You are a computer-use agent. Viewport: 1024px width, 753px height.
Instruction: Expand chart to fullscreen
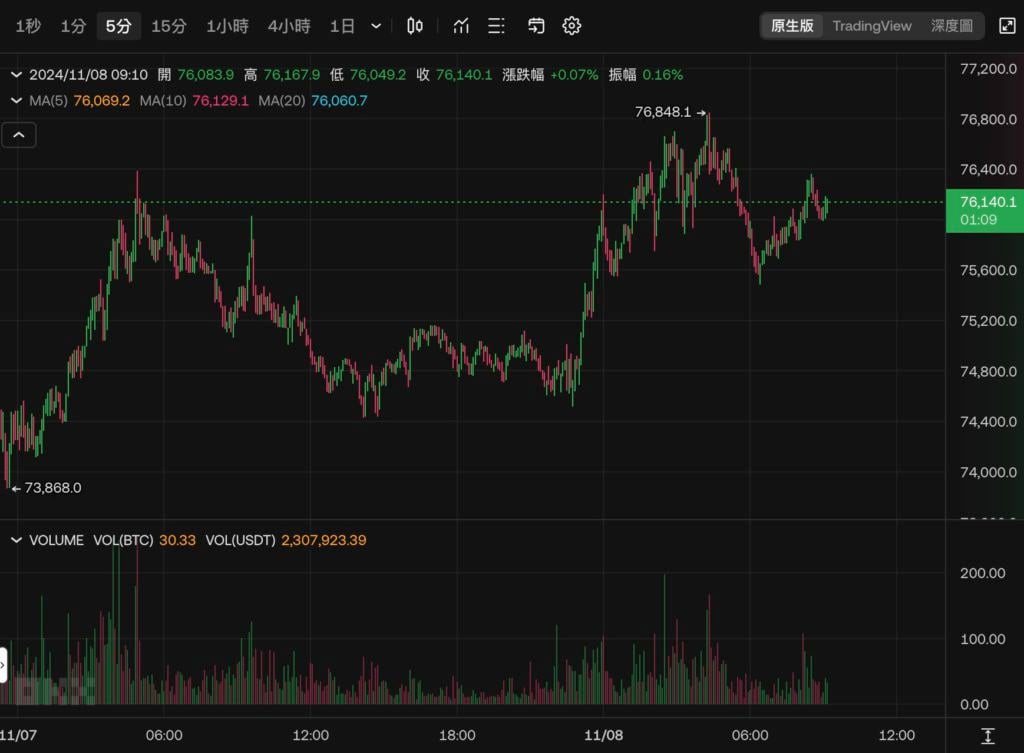(1007, 26)
